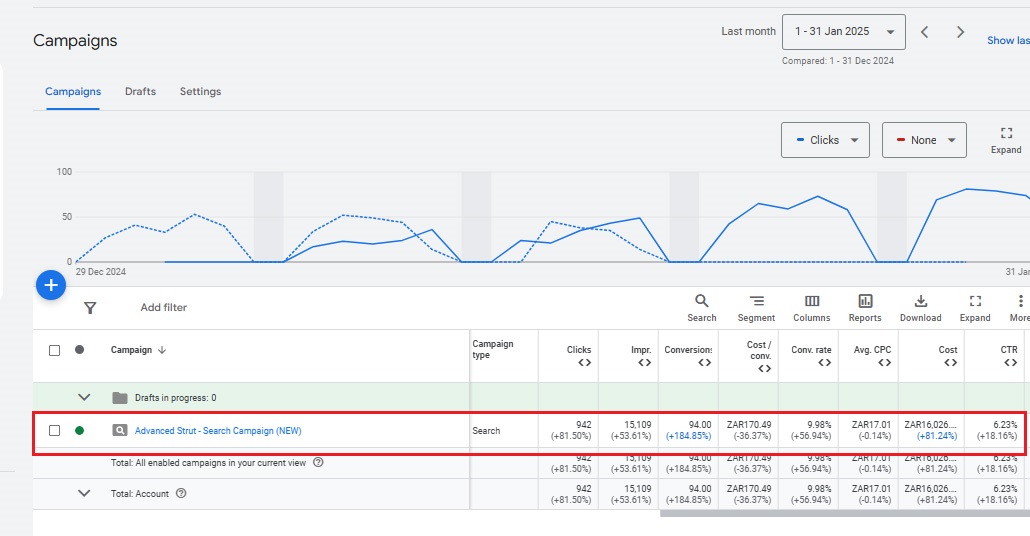Click the blue plus new campaign button
Viewport: 1030px width, 536px height.
pos(51,285)
